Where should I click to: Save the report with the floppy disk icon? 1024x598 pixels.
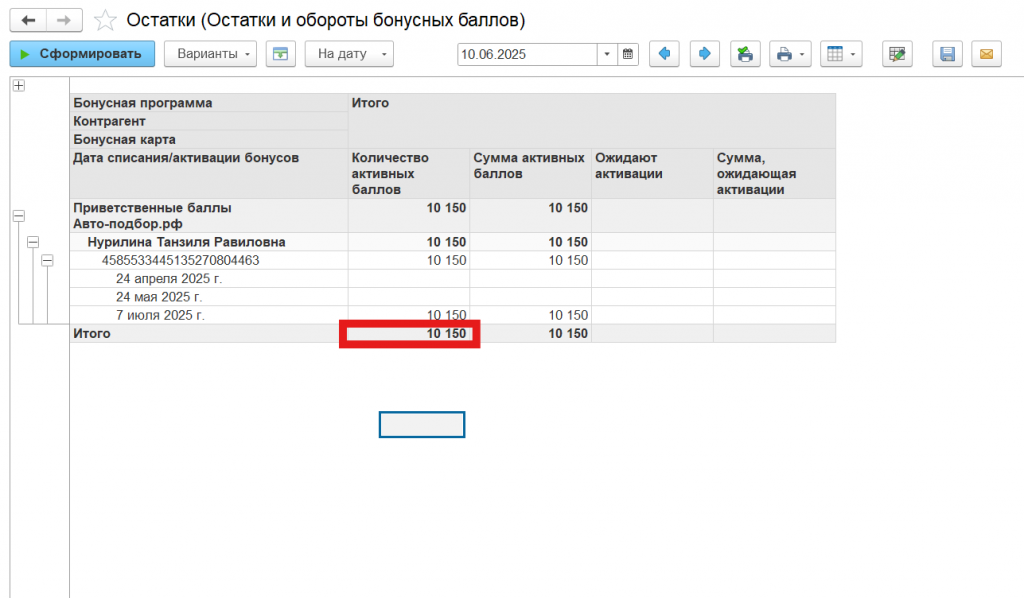(948, 54)
